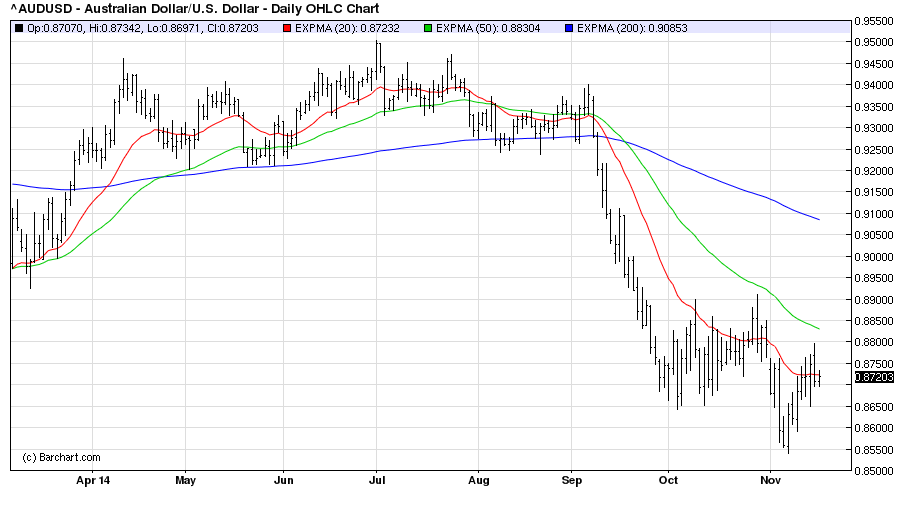Select the Sep marker on the date axis
The image size is (900, 511).
coord(571,480)
